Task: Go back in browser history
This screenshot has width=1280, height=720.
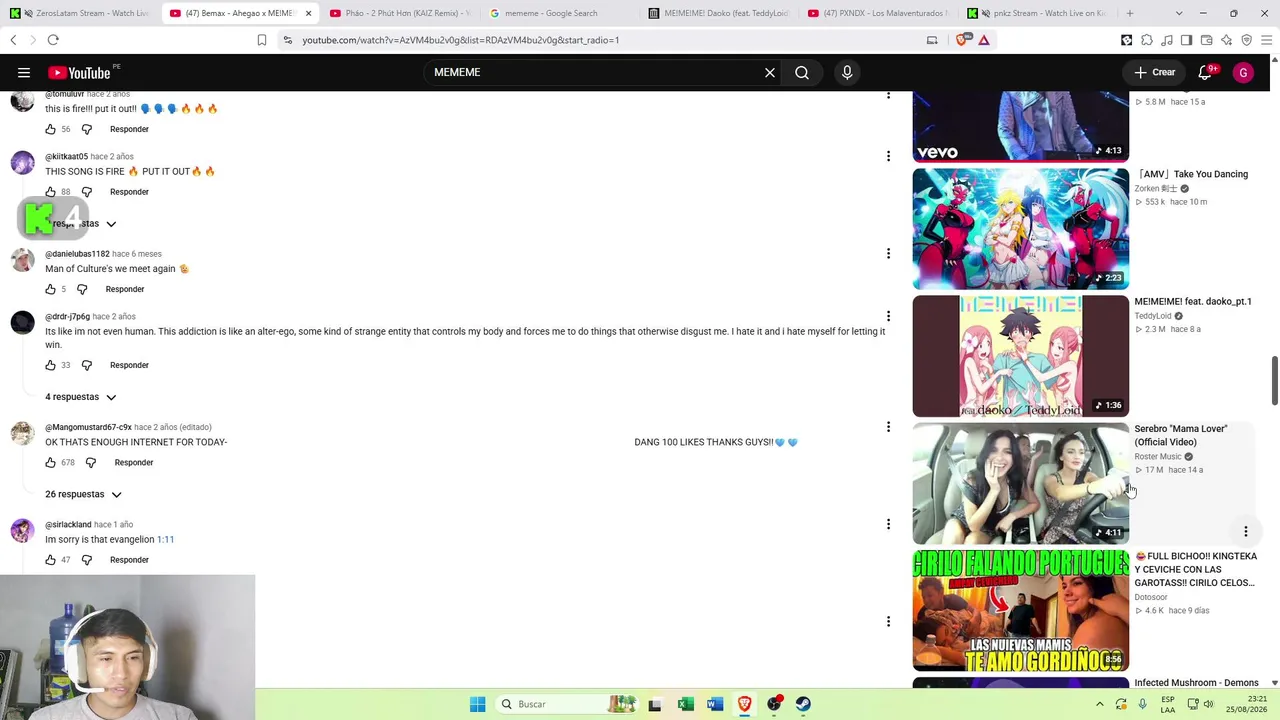Action: (x=13, y=40)
